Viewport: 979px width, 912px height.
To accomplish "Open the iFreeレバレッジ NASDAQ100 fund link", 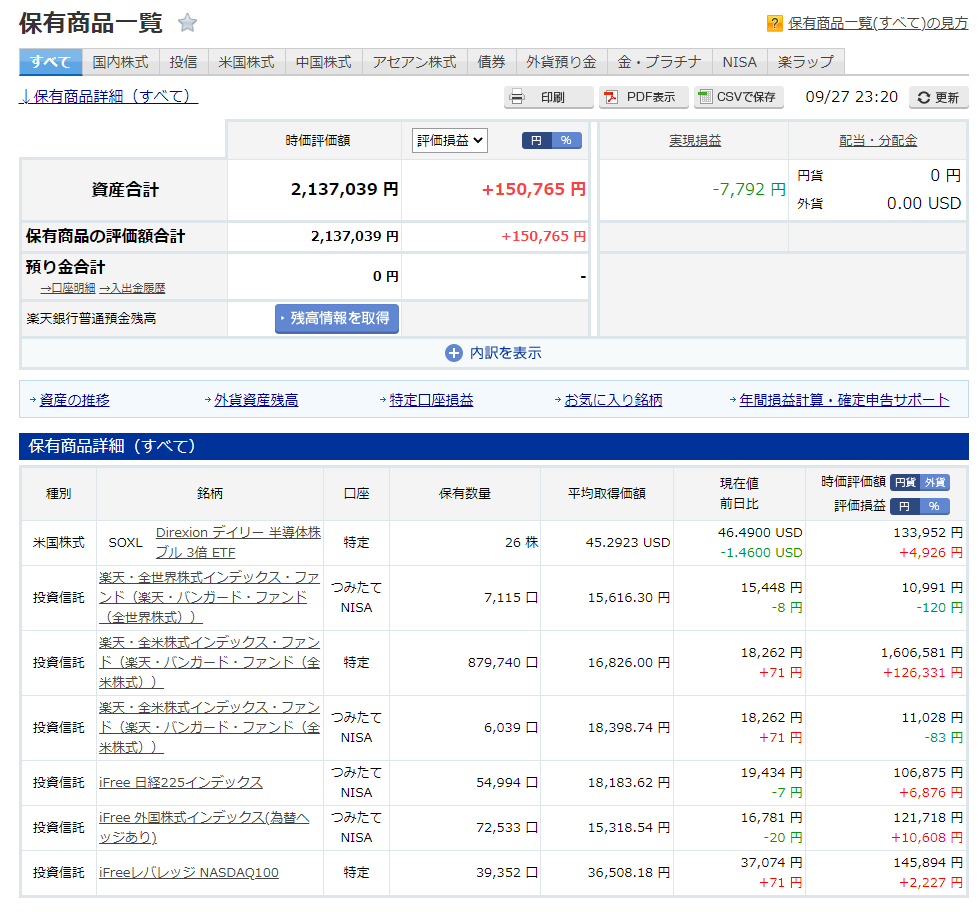I will point(189,873).
